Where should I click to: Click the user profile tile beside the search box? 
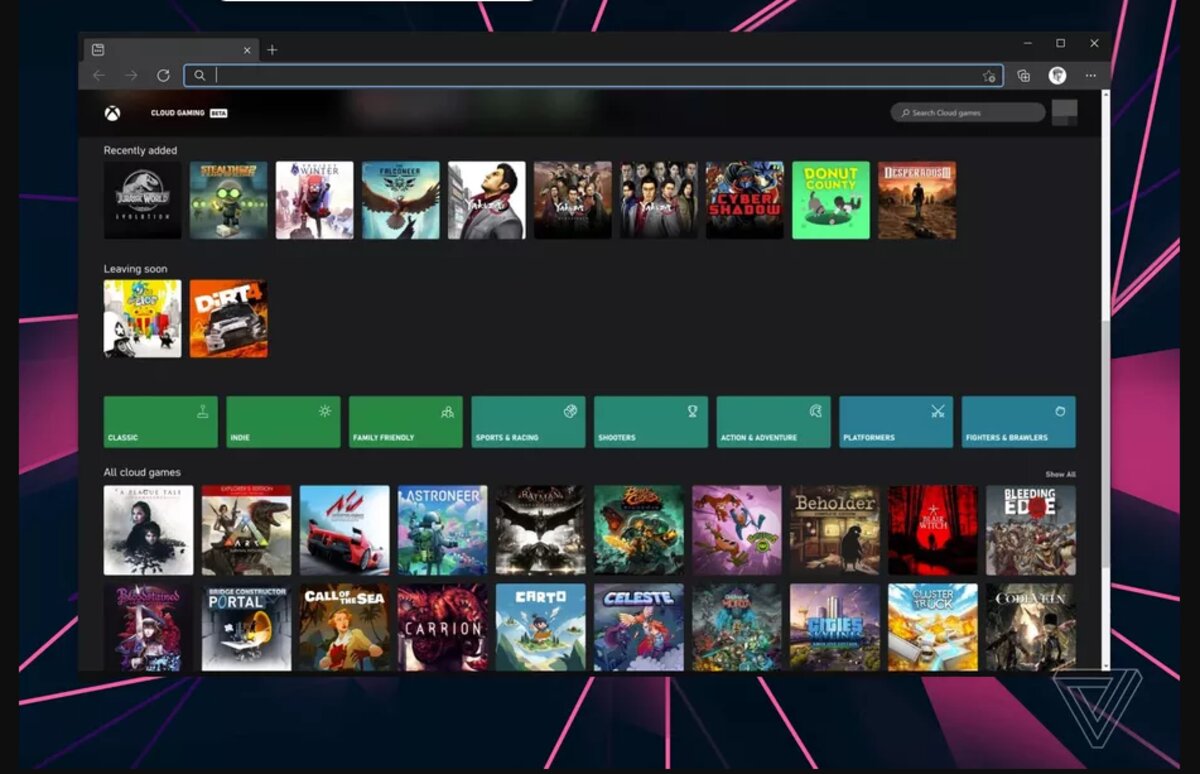1065,113
